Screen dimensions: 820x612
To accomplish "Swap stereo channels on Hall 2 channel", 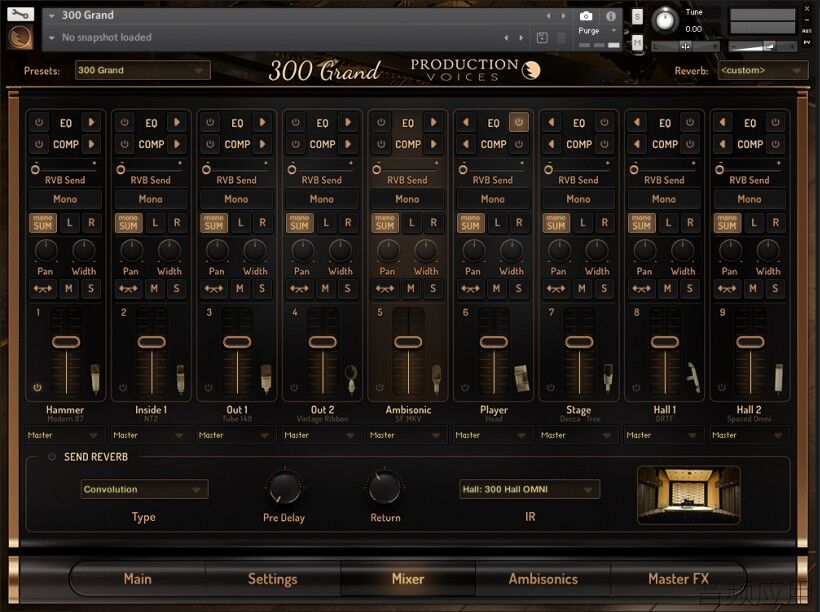I will 726,289.
